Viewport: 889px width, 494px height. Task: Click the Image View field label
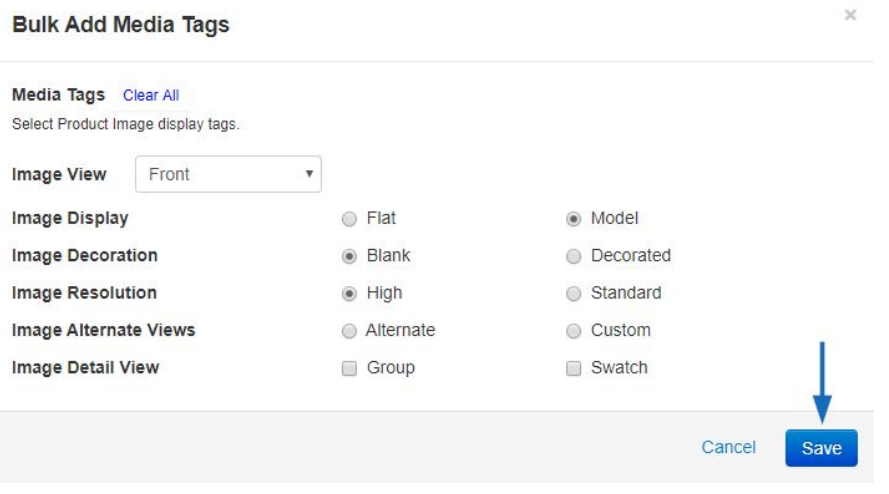(59, 174)
